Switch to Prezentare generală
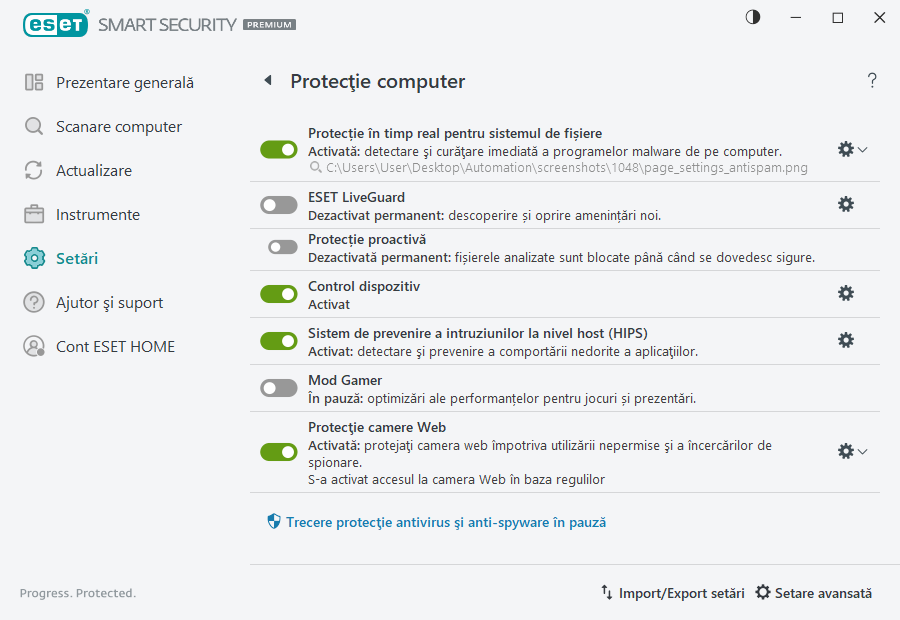This screenshot has height=620, width=900. pos(128,82)
